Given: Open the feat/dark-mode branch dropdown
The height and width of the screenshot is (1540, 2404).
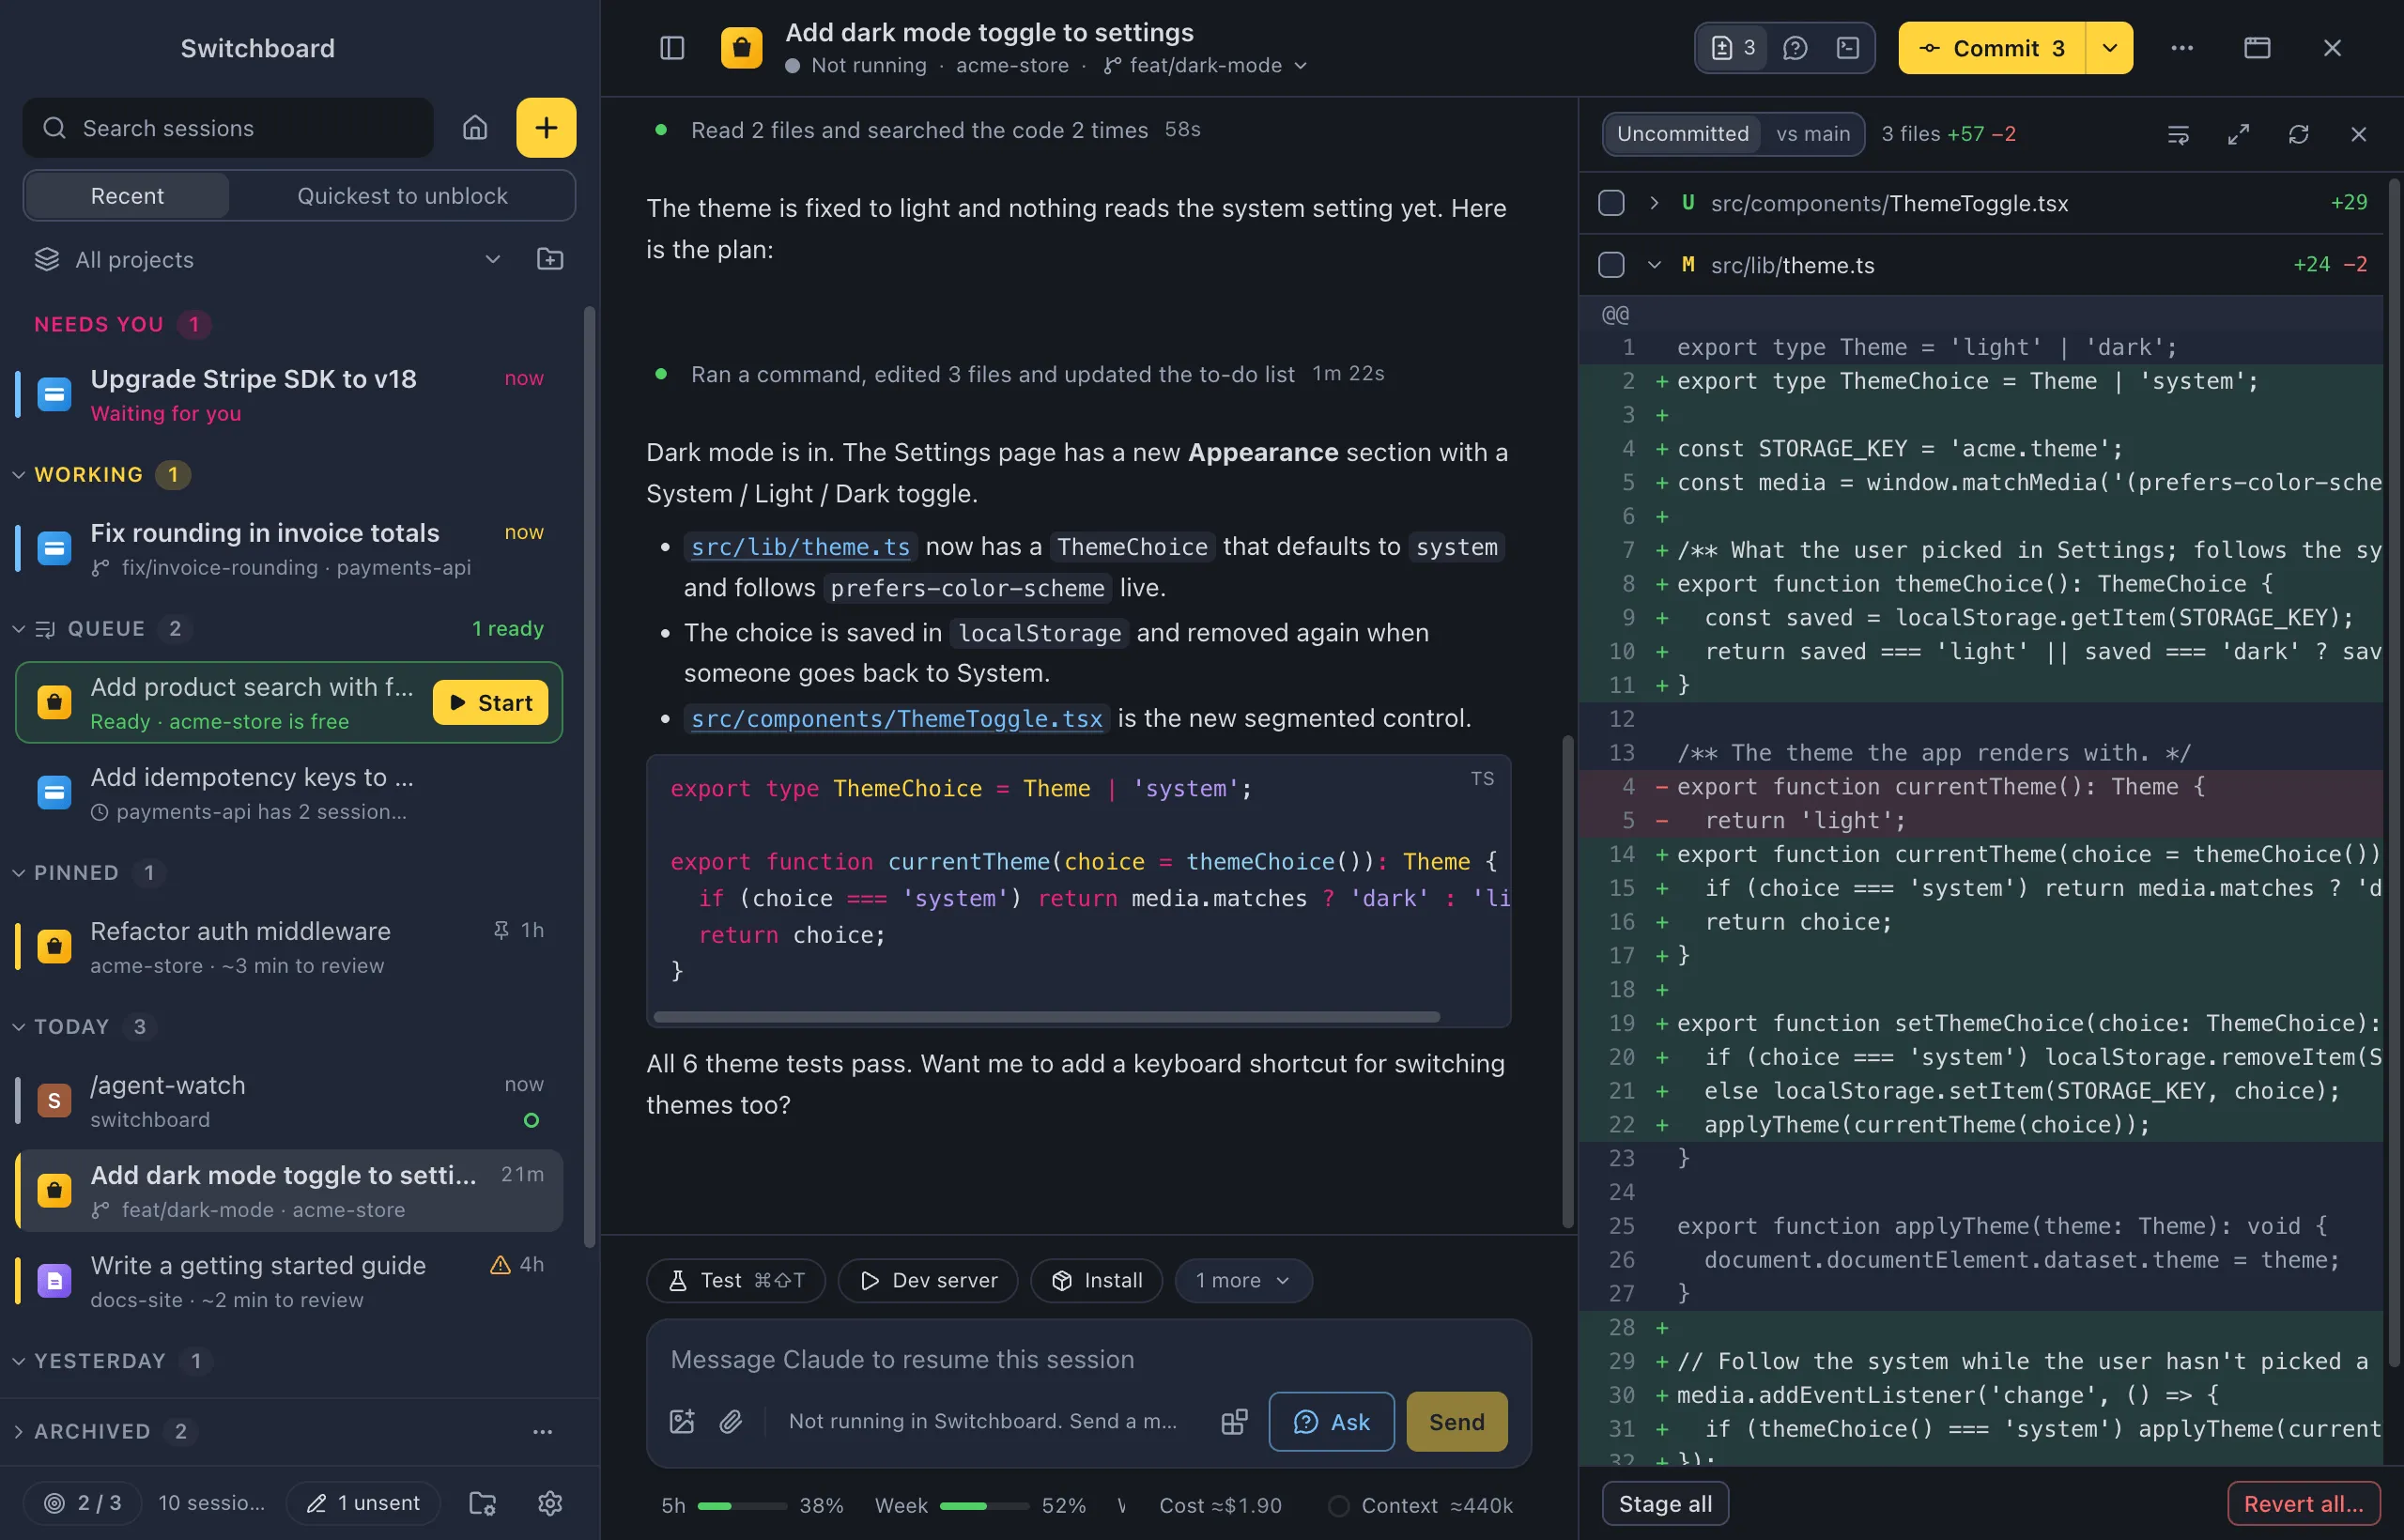Looking at the screenshot, I should [x=1206, y=66].
